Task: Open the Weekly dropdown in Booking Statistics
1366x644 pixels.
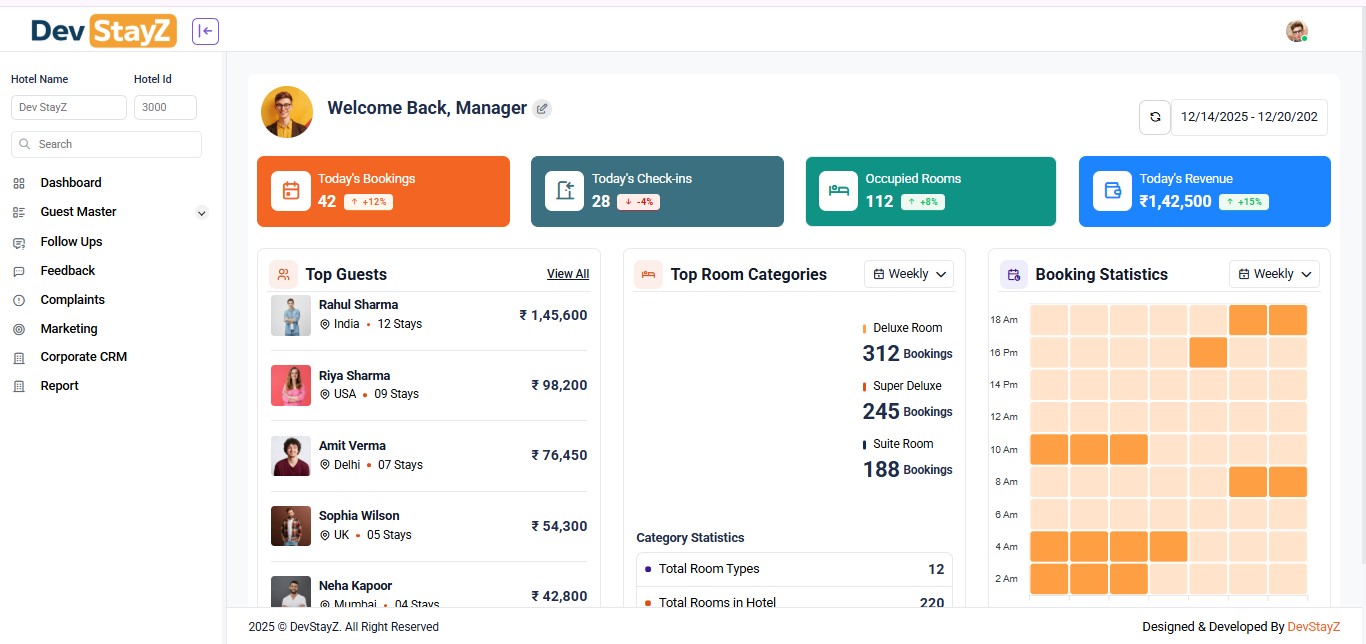Action: (1274, 273)
